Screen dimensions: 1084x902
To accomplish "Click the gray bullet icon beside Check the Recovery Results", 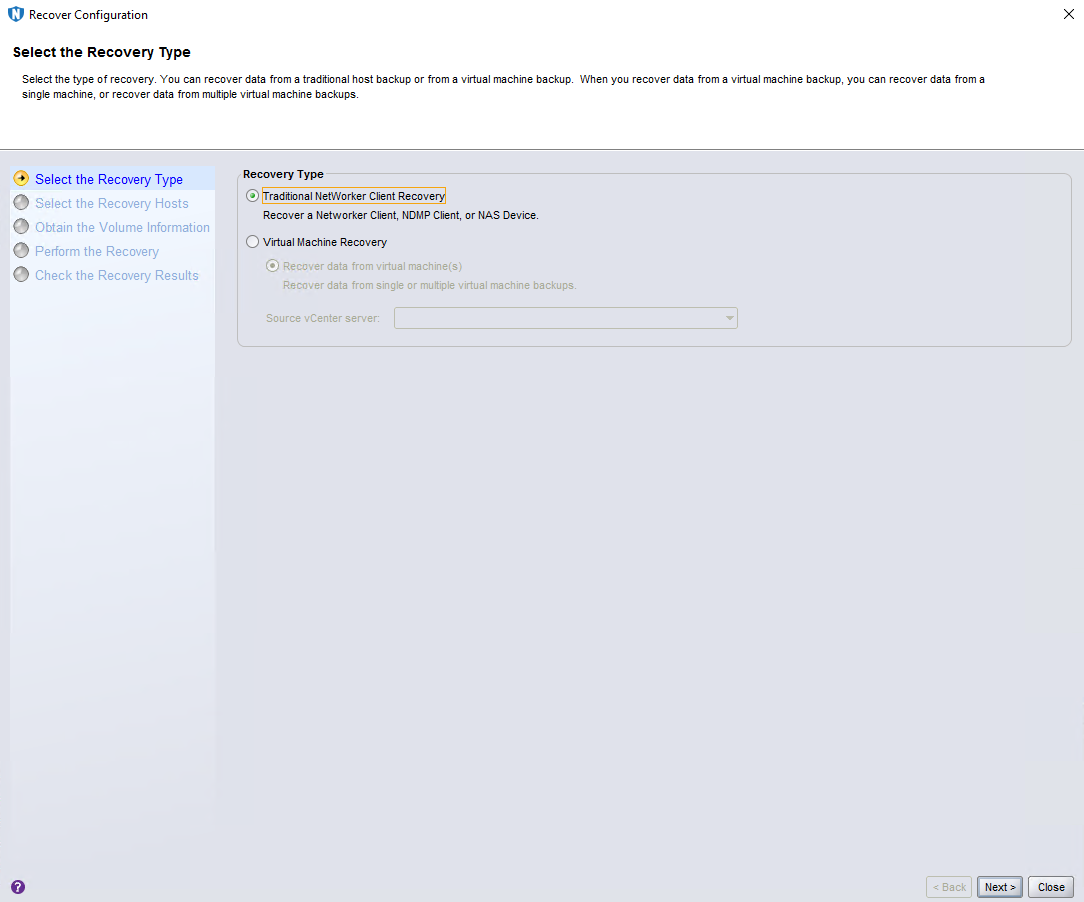I will (21, 275).
